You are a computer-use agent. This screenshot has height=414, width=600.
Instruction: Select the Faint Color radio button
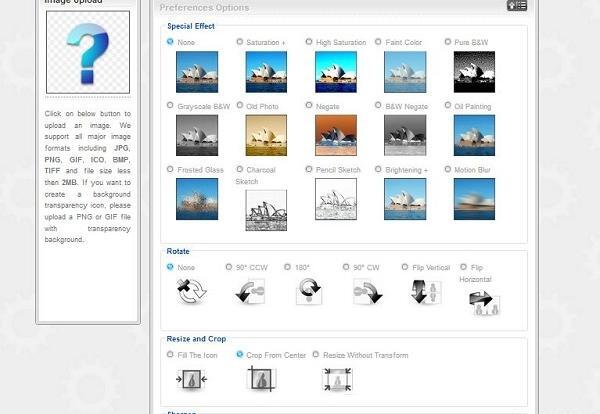pos(378,42)
